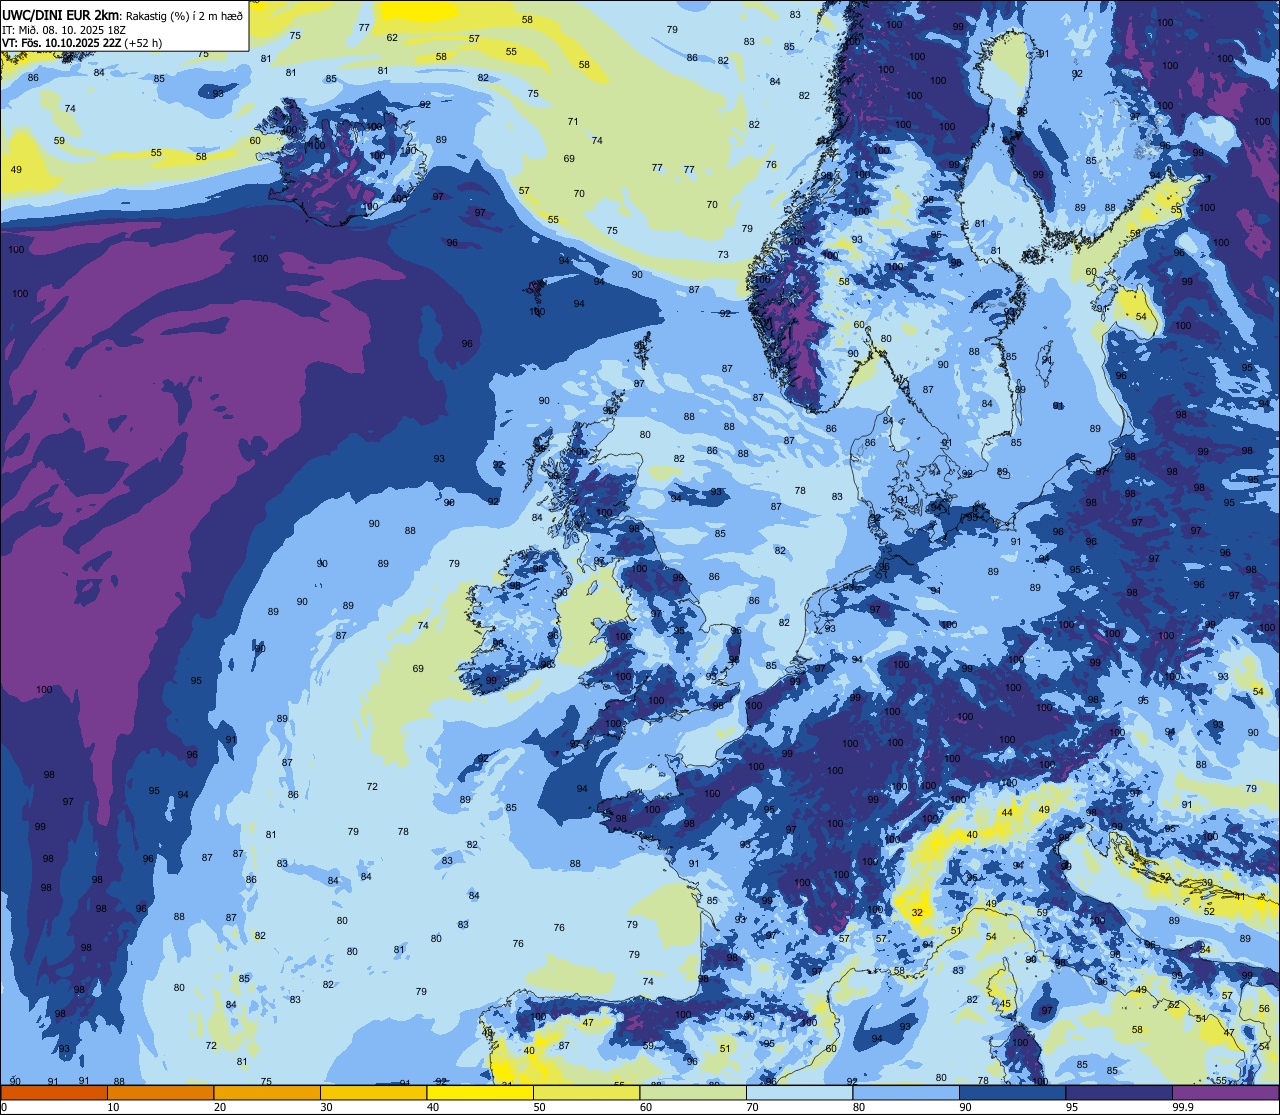Click the 80–90 light blue legend swatch
This screenshot has width=1280, height=1115.
pyautogui.click(x=906, y=1092)
